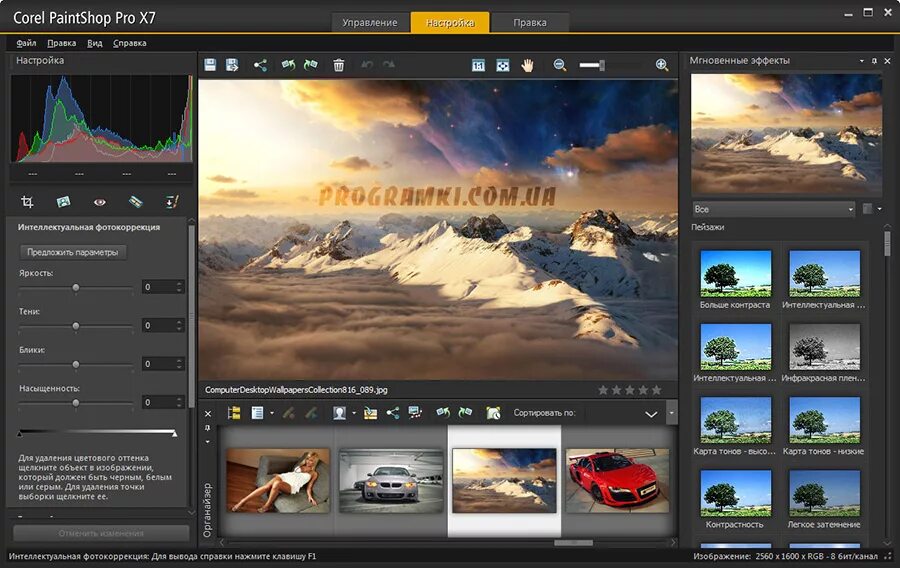Click the Тени slider handle

coord(76,325)
